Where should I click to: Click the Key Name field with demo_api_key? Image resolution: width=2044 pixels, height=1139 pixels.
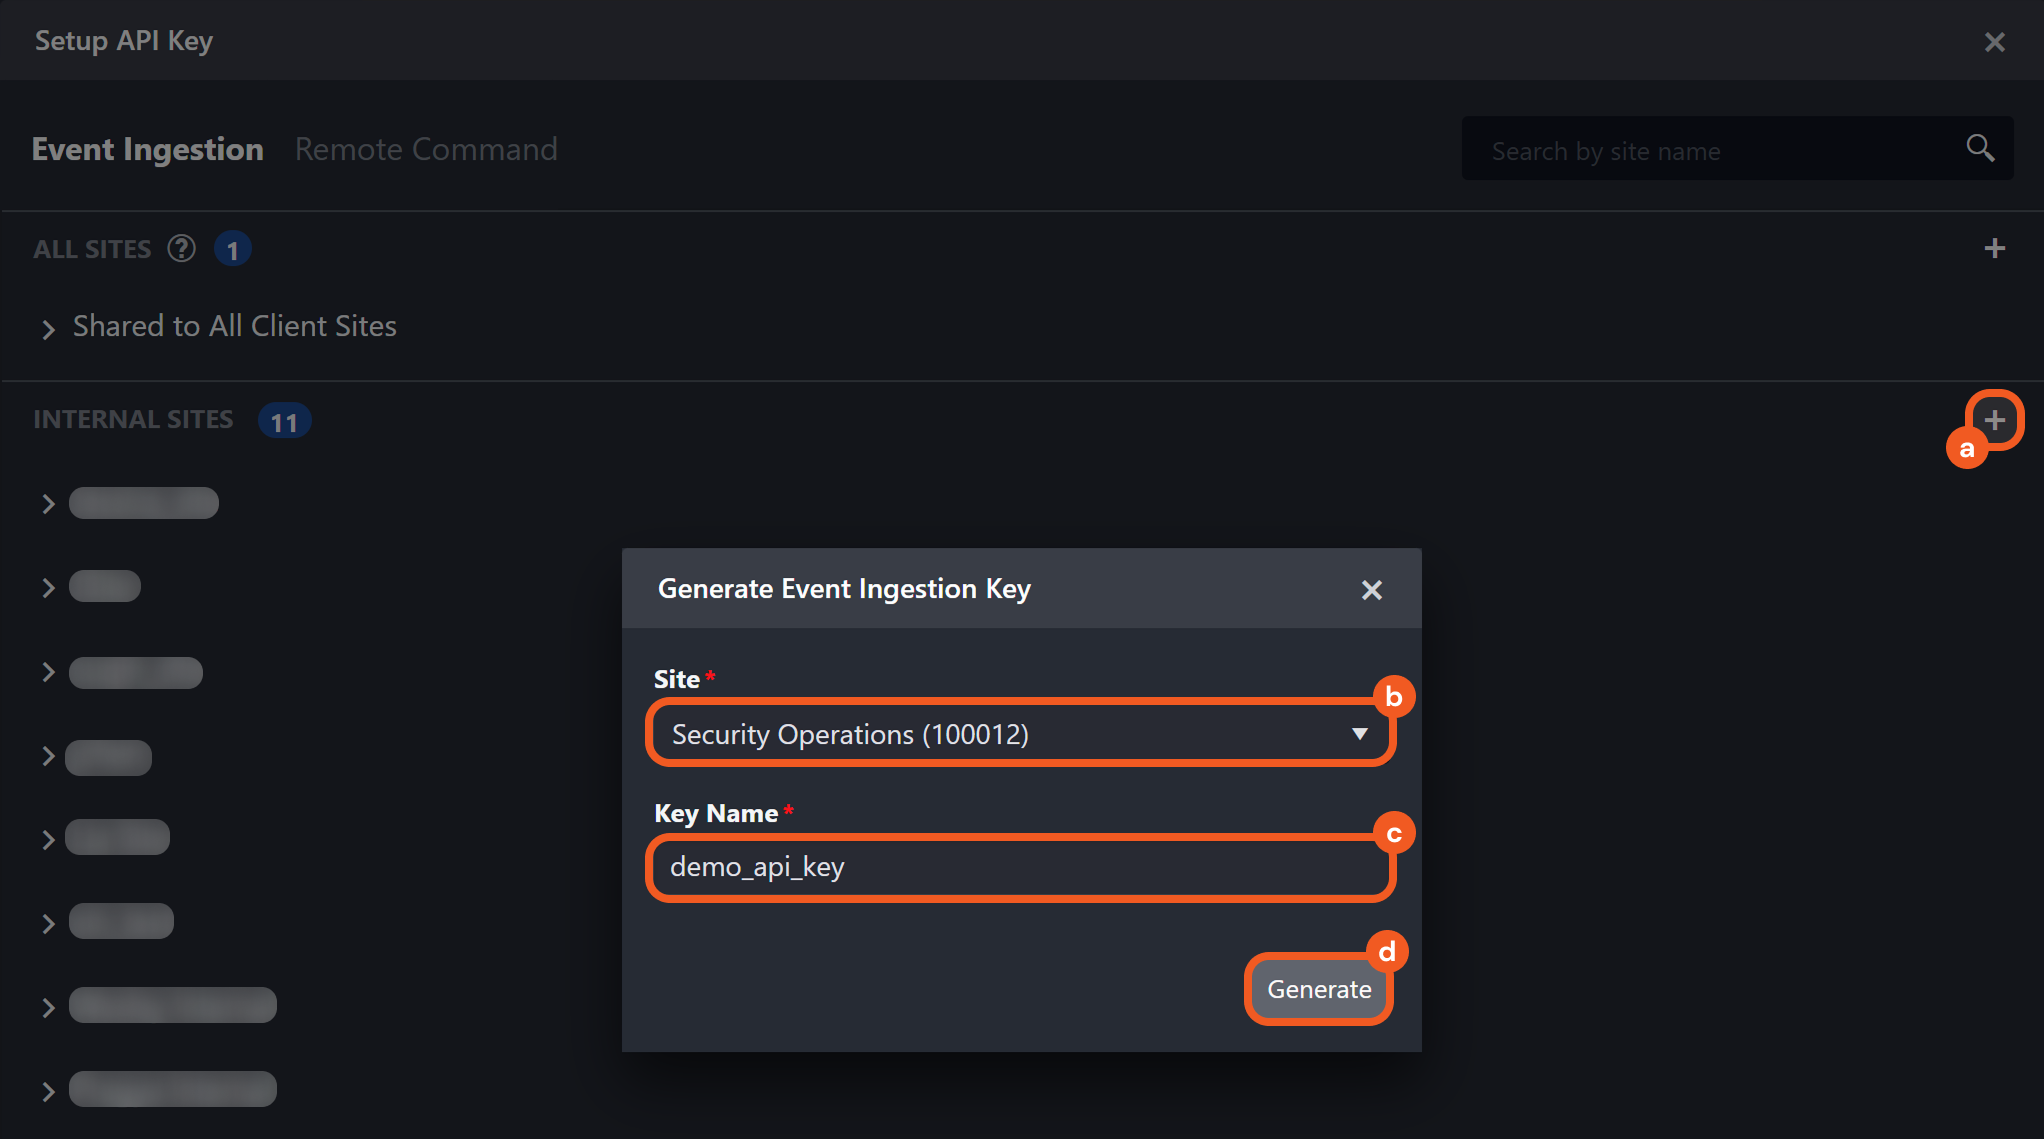(x=1020, y=867)
